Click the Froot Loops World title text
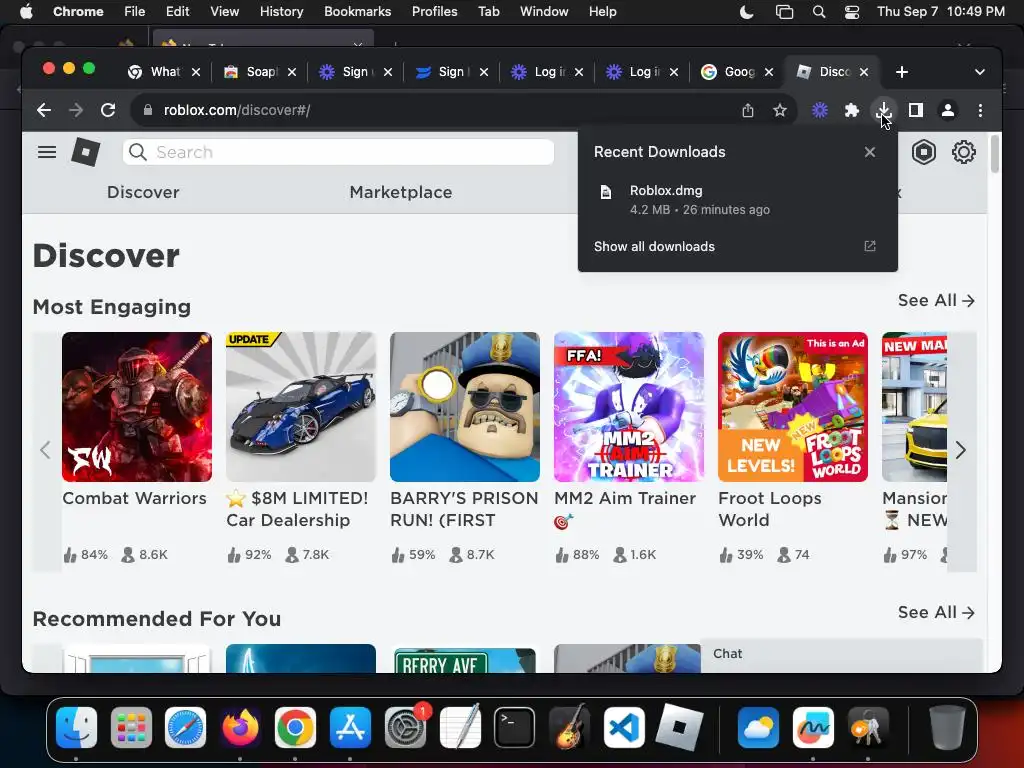This screenshot has width=1024, height=768. [770, 509]
